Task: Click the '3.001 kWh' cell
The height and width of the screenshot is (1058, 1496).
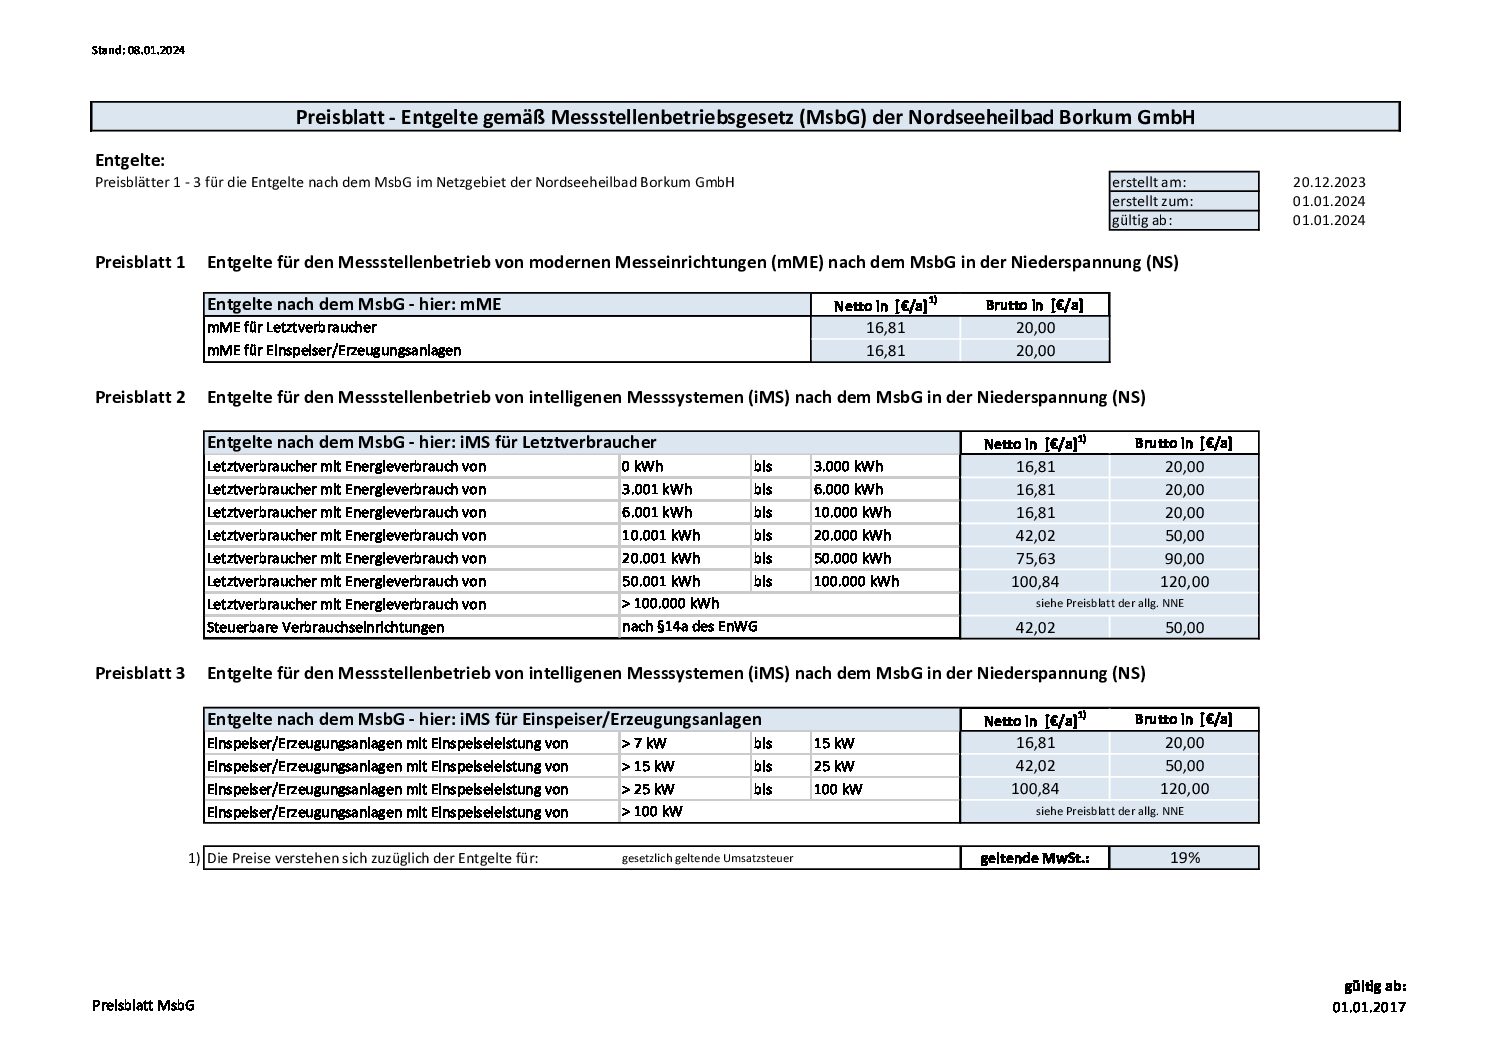Action: coord(685,489)
